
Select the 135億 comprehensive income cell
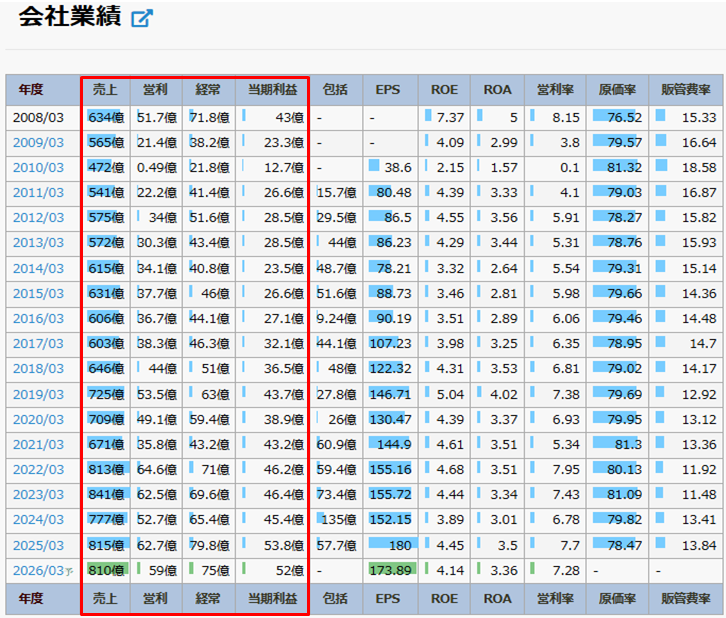pyautogui.click(x=336, y=520)
